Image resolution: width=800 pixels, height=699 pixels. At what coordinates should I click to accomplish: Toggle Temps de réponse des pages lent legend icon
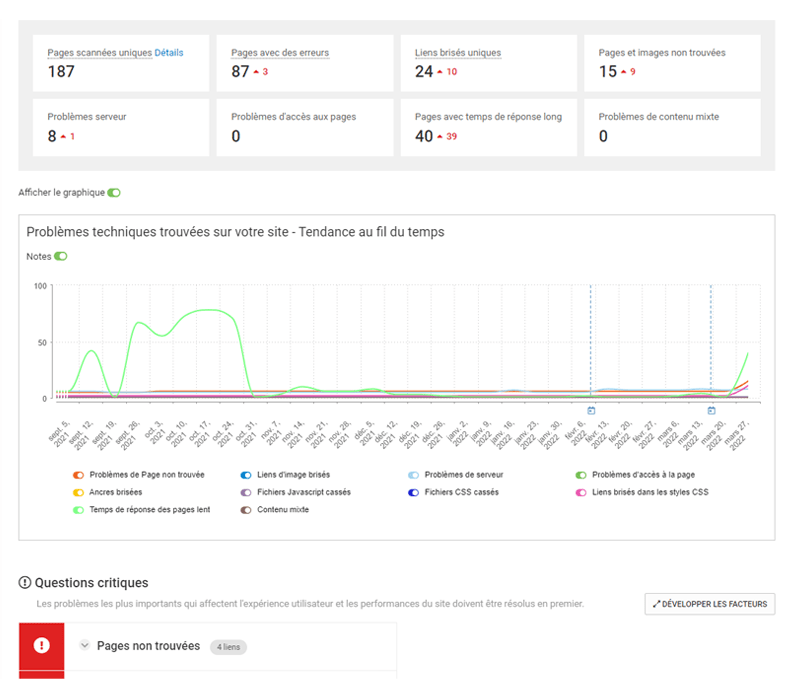point(79,509)
